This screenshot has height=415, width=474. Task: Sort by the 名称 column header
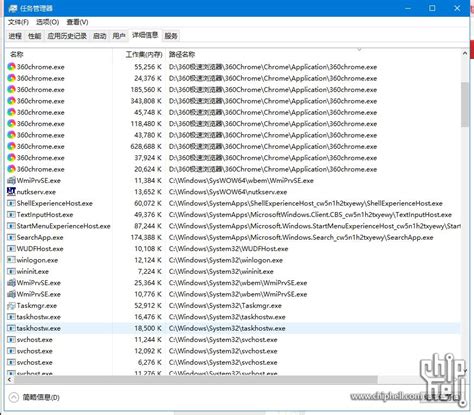[x=59, y=54]
